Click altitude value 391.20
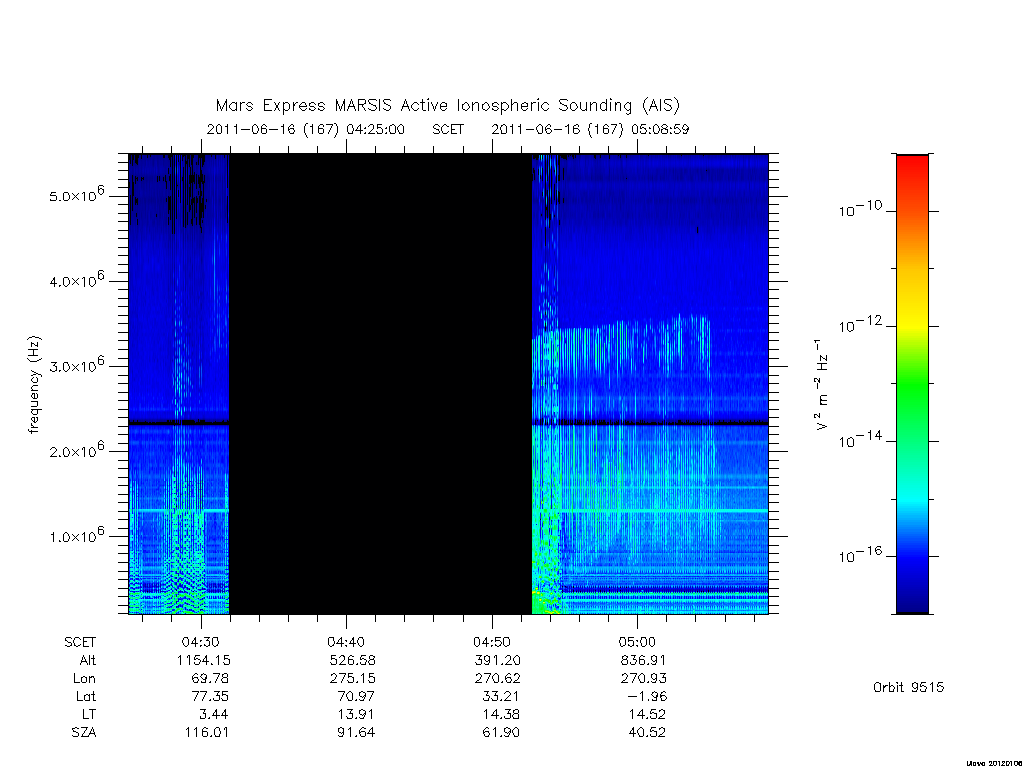Viewport: 1024px width, 768px height. [x=498, y=660]
